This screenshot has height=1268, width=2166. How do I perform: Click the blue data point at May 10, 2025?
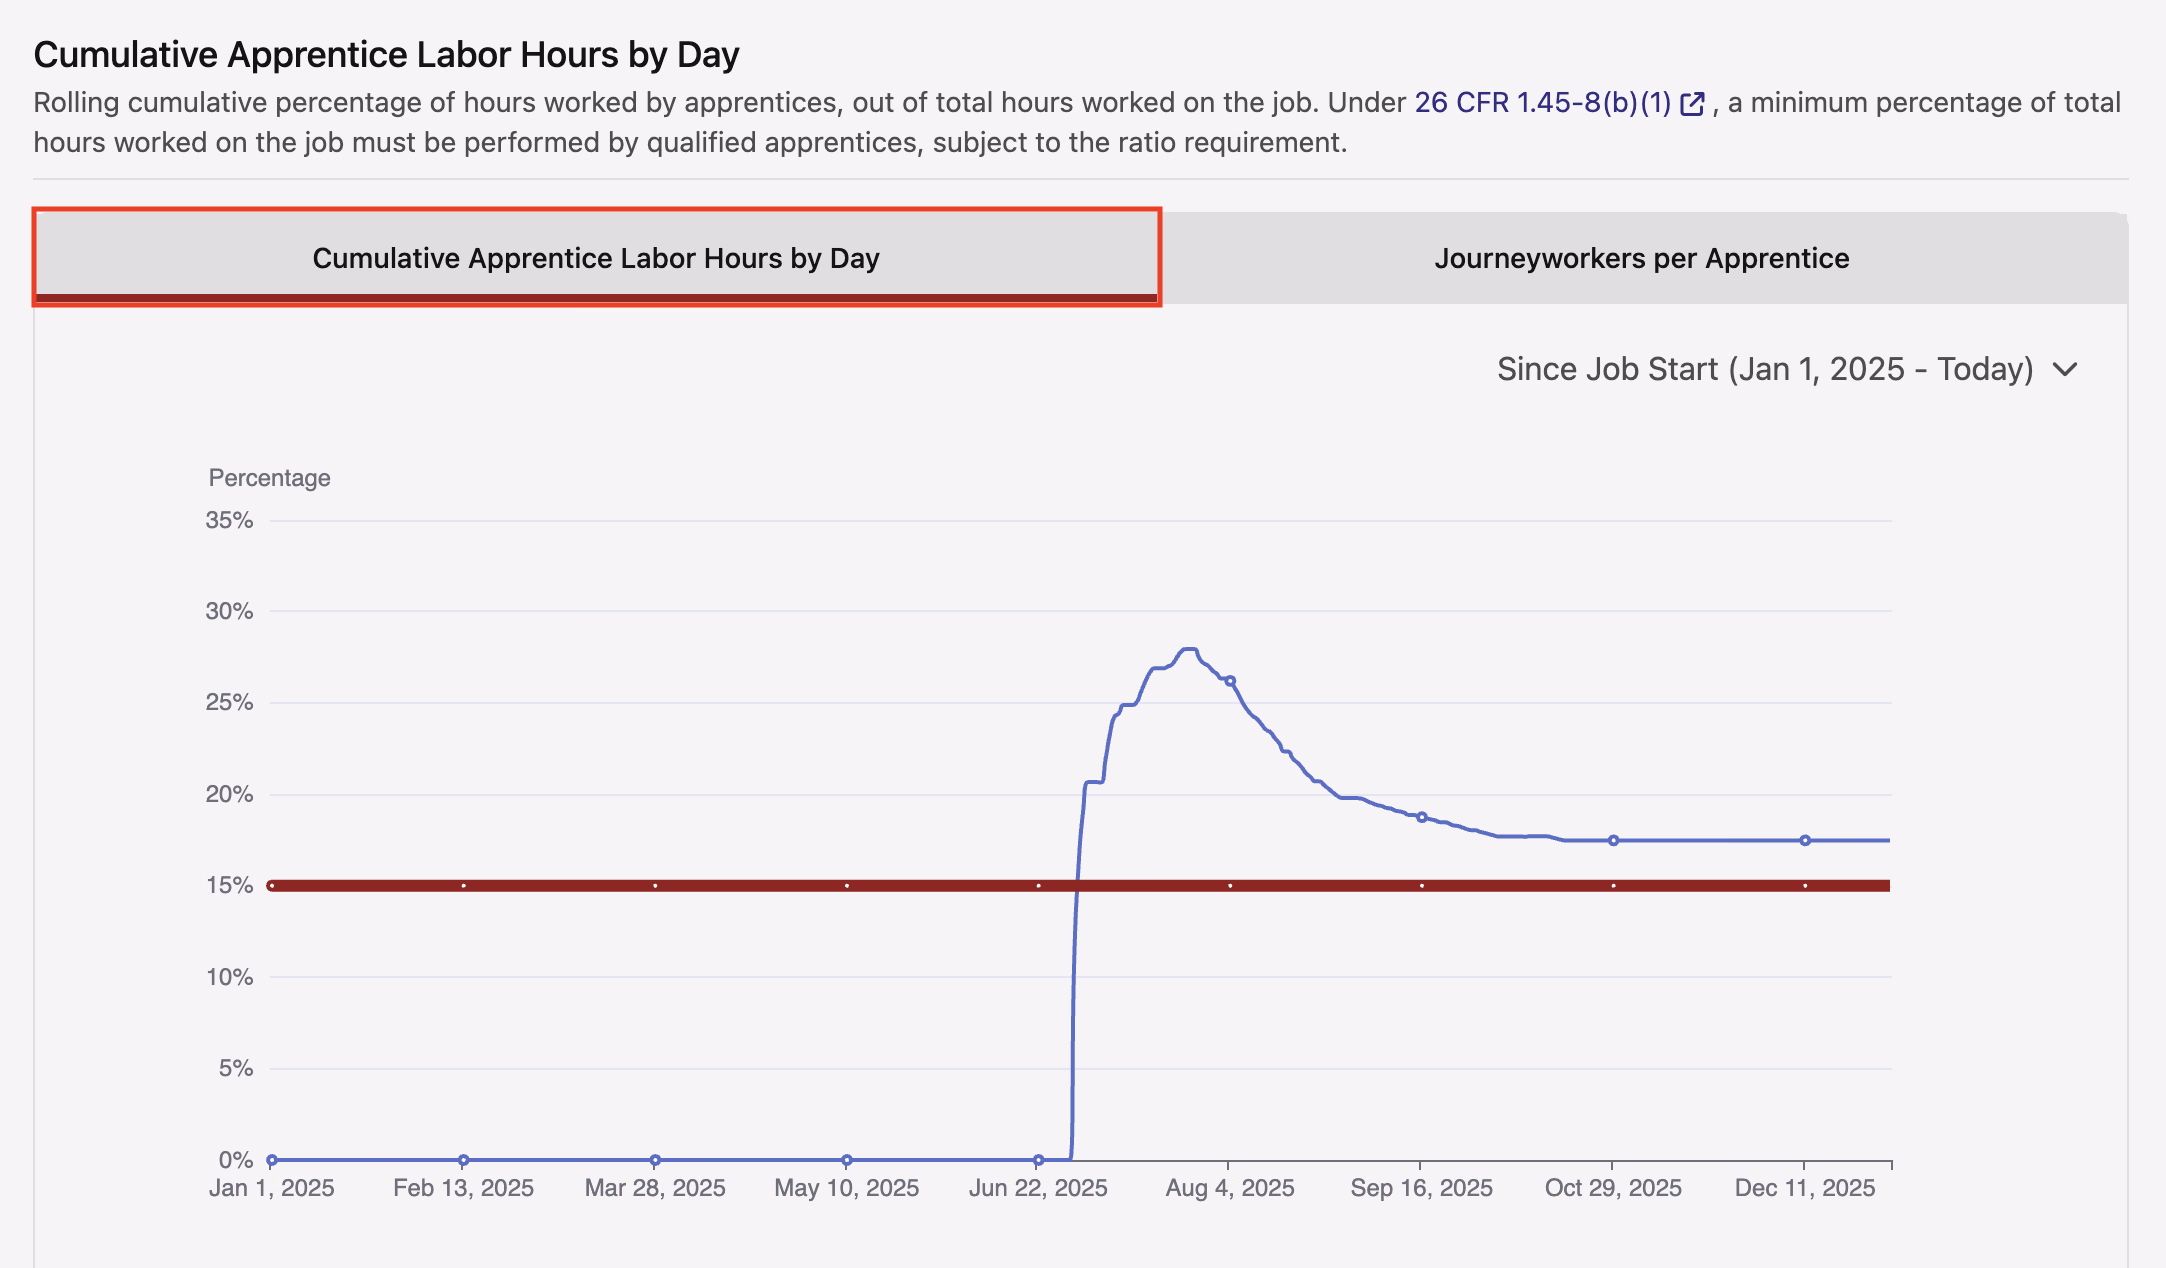point(847,1160)
